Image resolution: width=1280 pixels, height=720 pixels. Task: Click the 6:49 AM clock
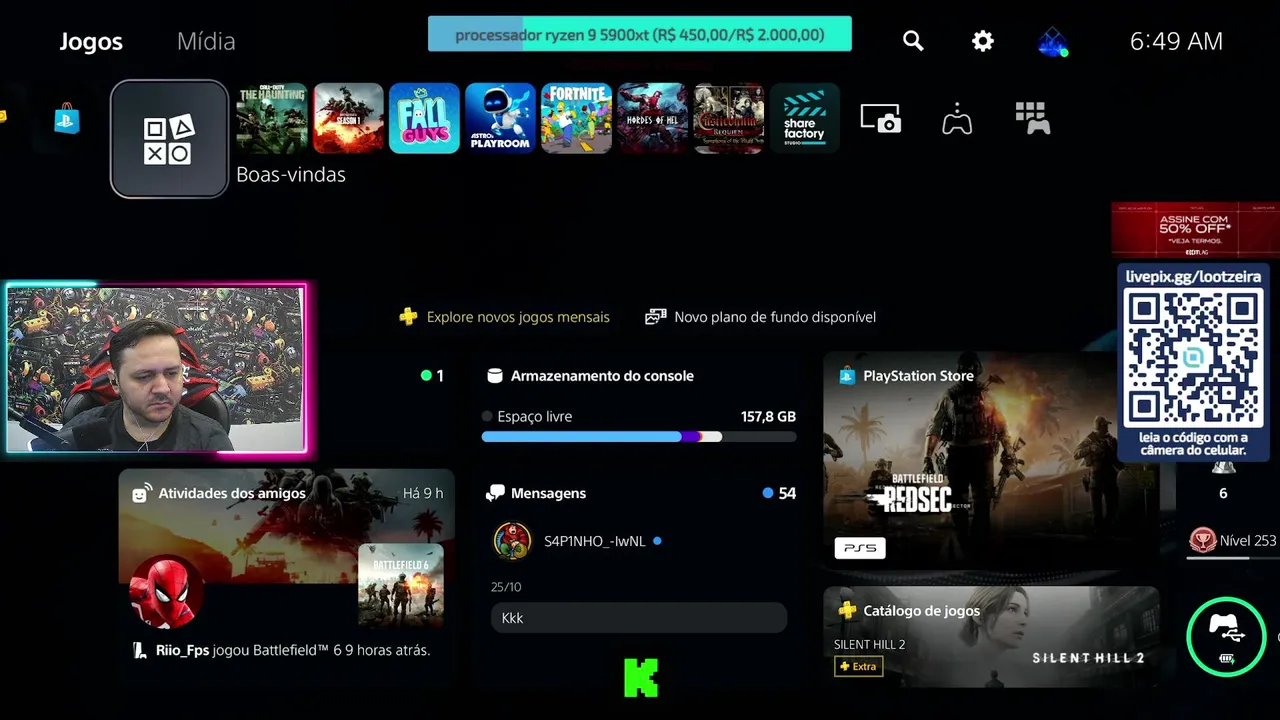tap(1176, 41)
